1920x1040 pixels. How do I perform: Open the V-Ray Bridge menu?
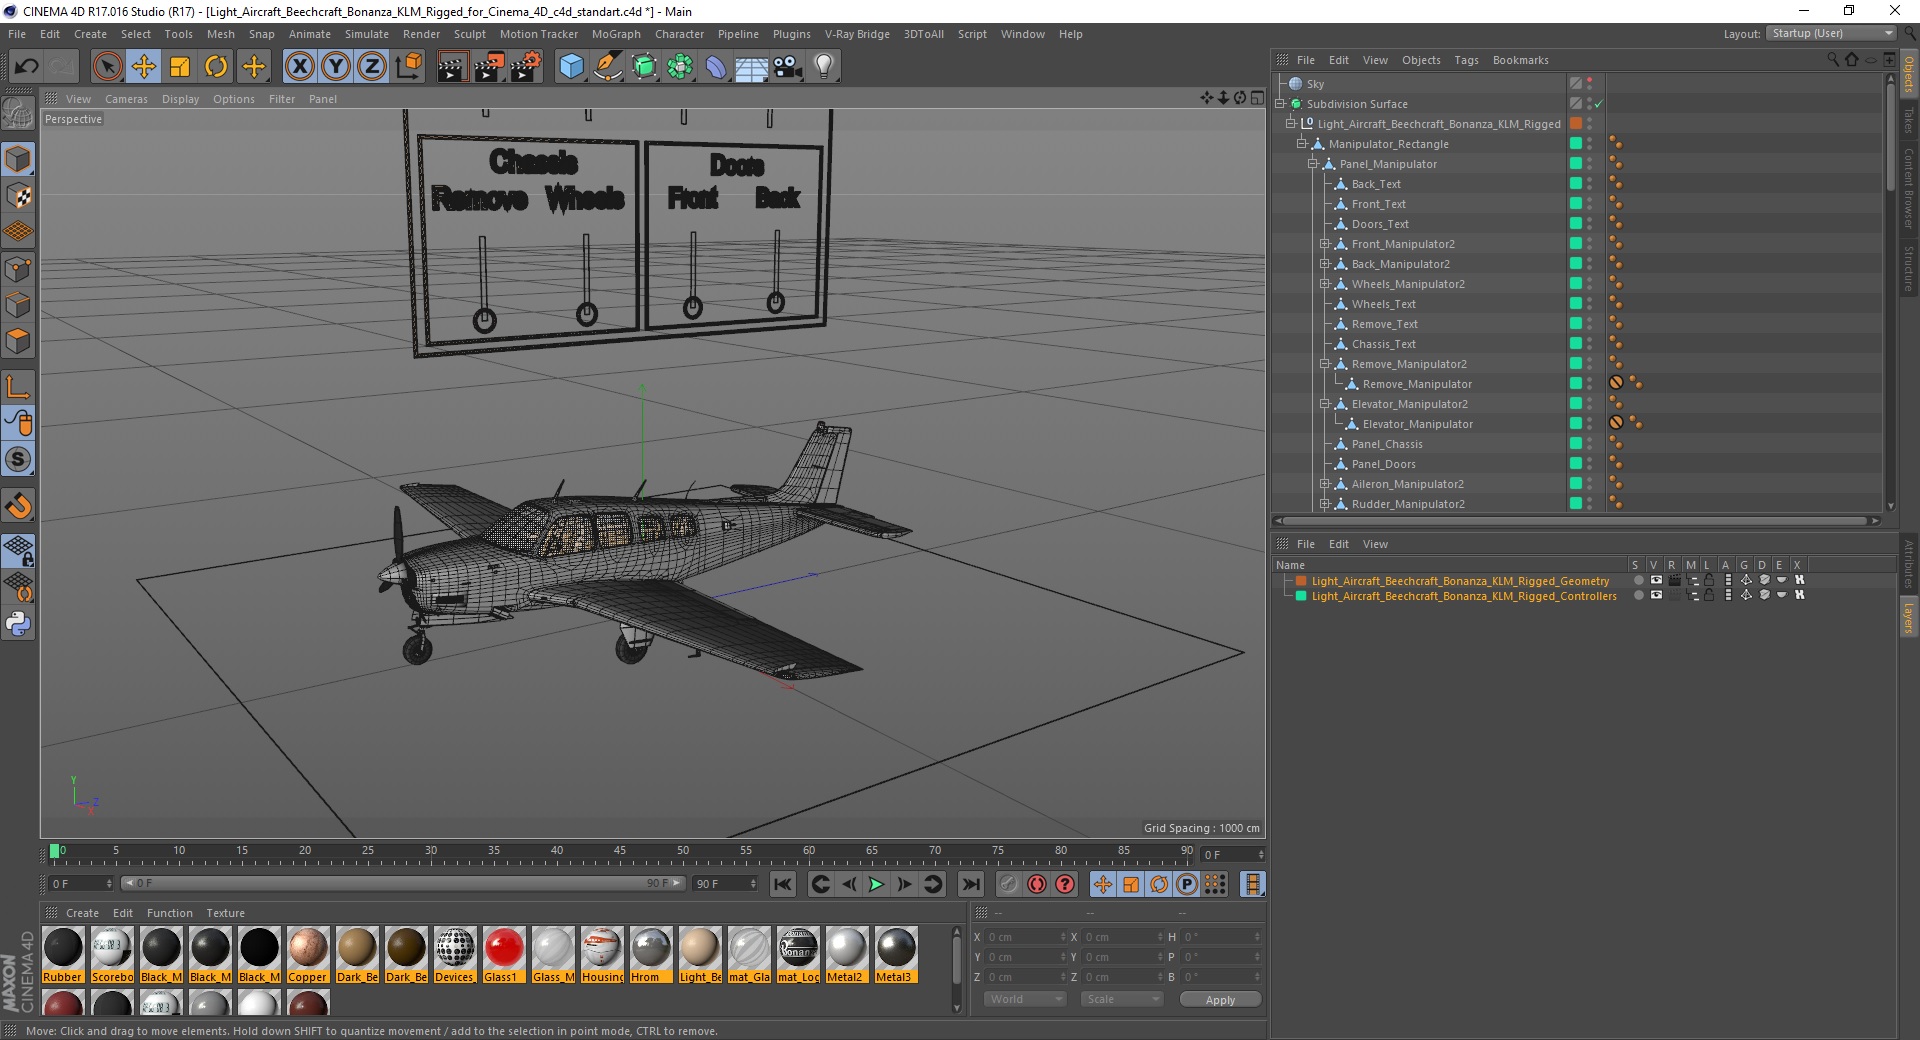pos(857,34)
